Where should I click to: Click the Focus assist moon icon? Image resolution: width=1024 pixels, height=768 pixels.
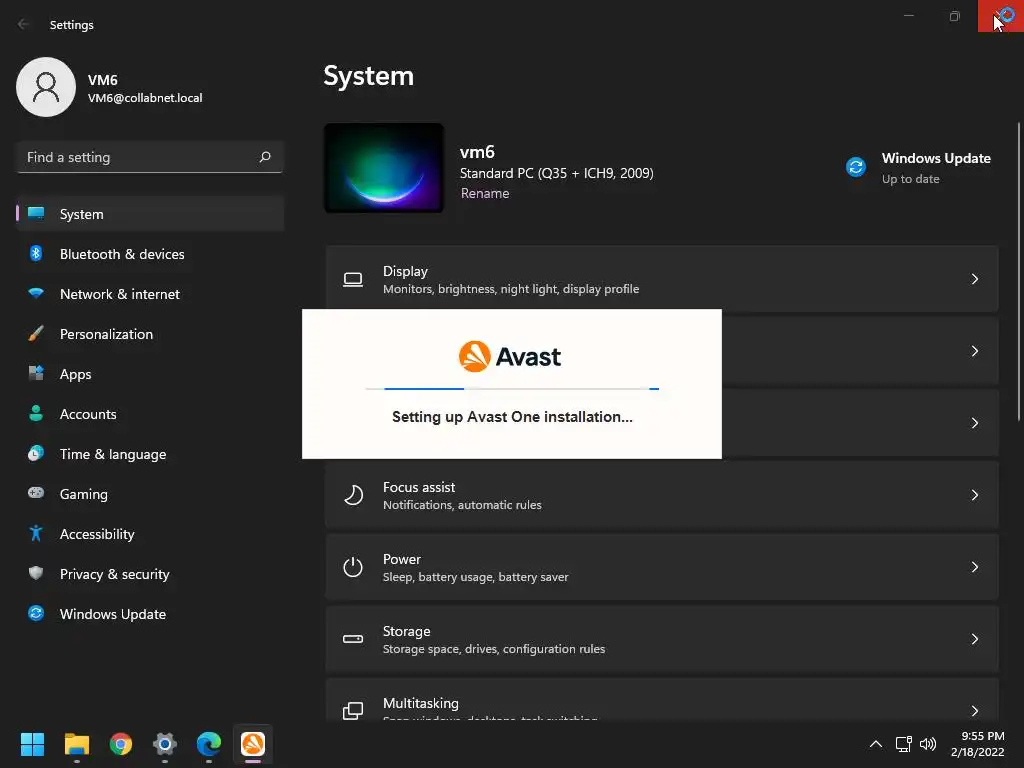353,495
